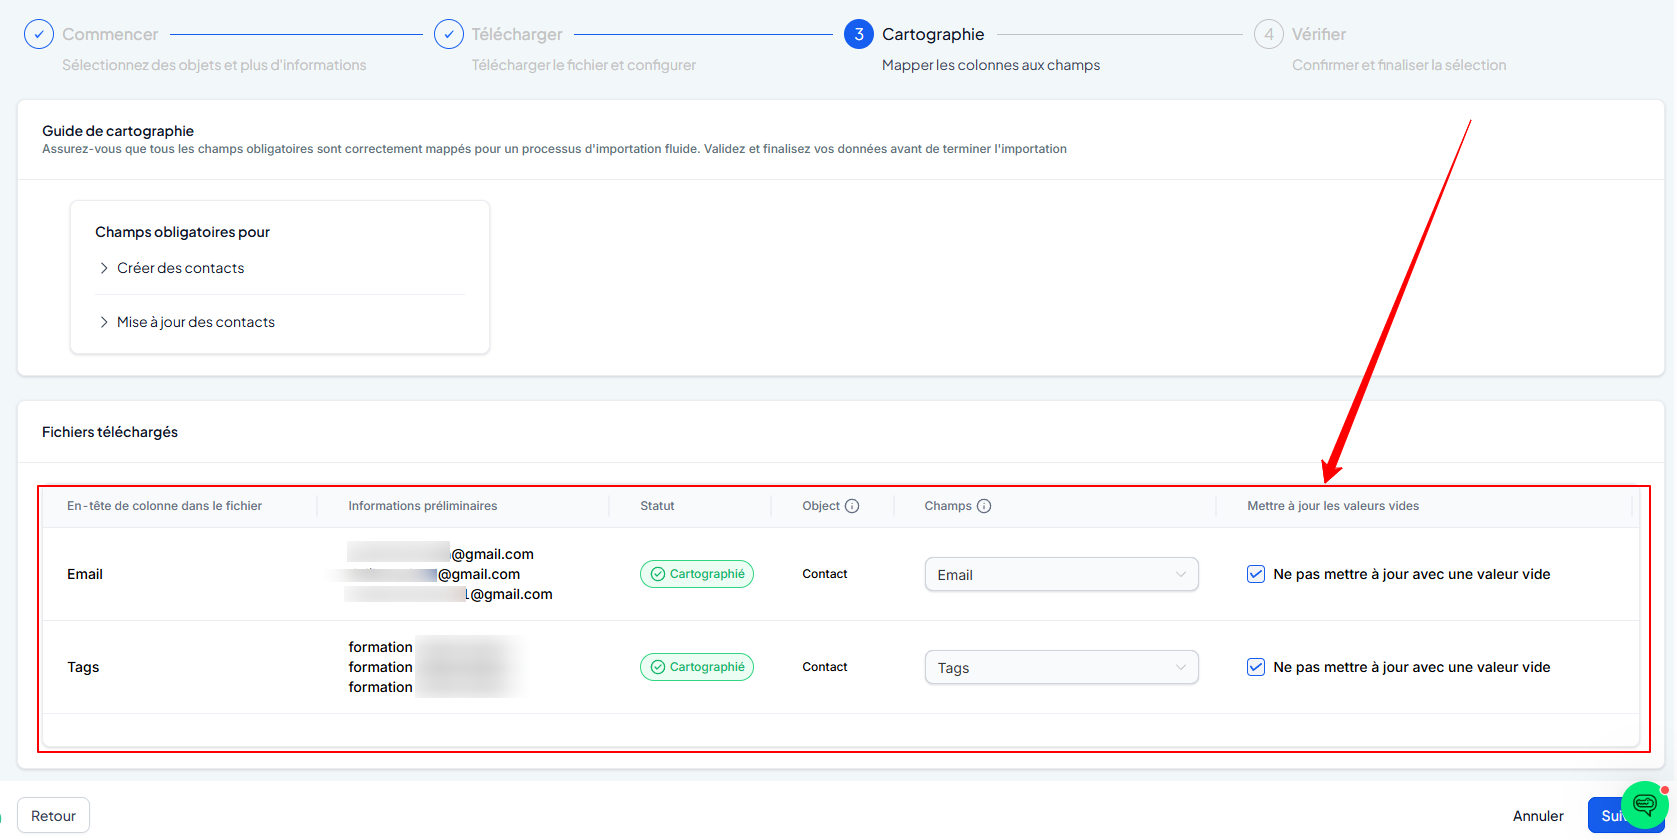Click Informations préliminaires column heading
1677x840 pixels.
(x=423, y=506)
